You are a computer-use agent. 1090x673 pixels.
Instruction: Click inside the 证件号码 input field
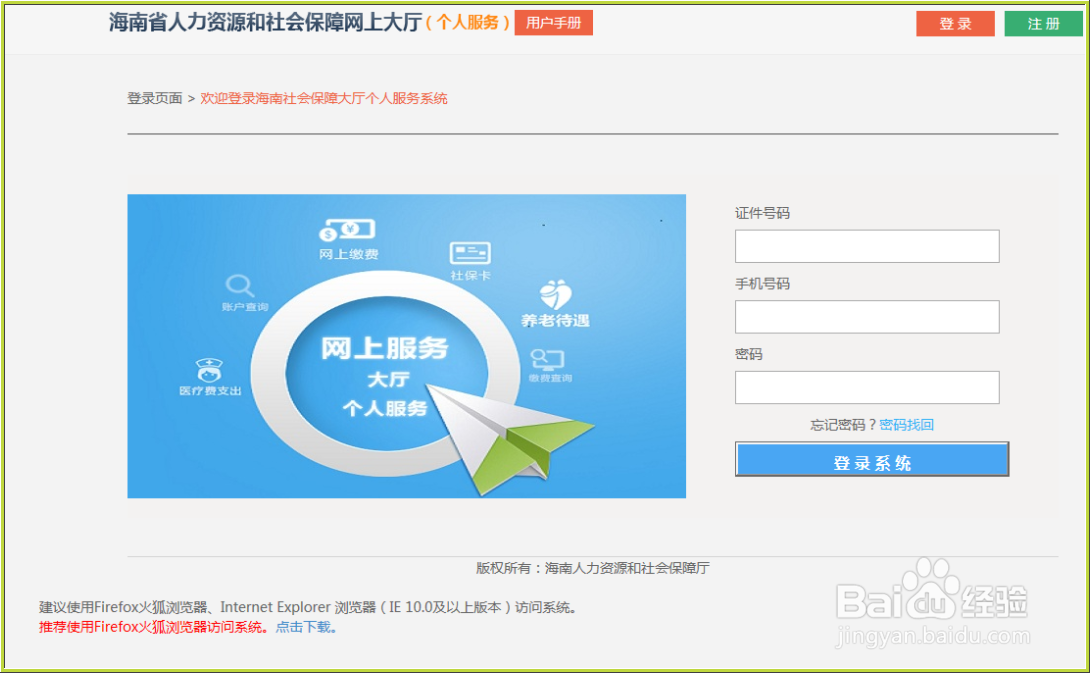tap(866, 246)
